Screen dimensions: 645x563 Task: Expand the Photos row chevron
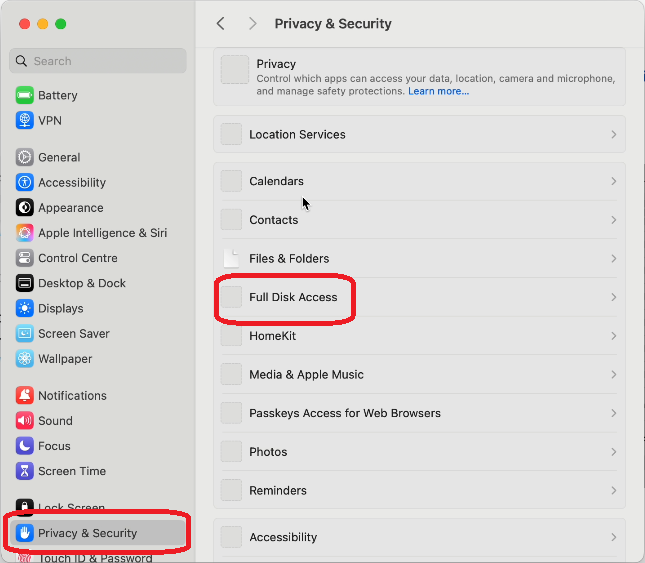pos(614,452)
